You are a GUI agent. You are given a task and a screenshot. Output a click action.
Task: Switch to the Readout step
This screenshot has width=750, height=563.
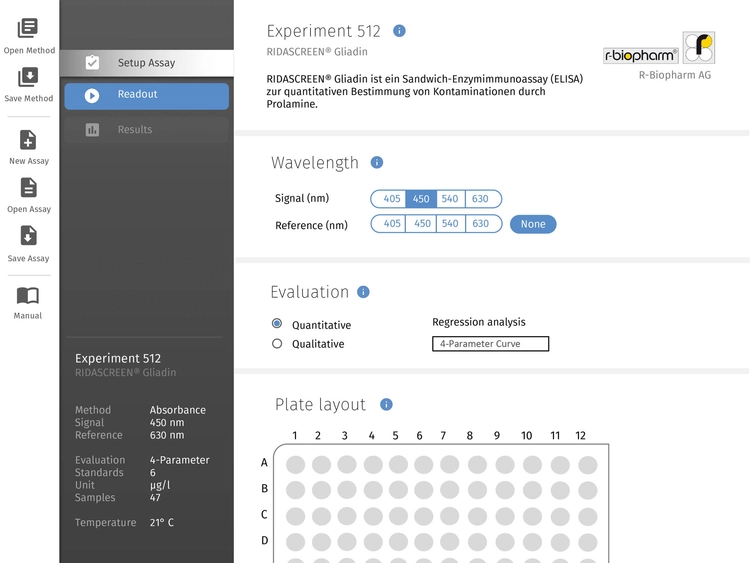pyautogui.click(x=147, y=96)
